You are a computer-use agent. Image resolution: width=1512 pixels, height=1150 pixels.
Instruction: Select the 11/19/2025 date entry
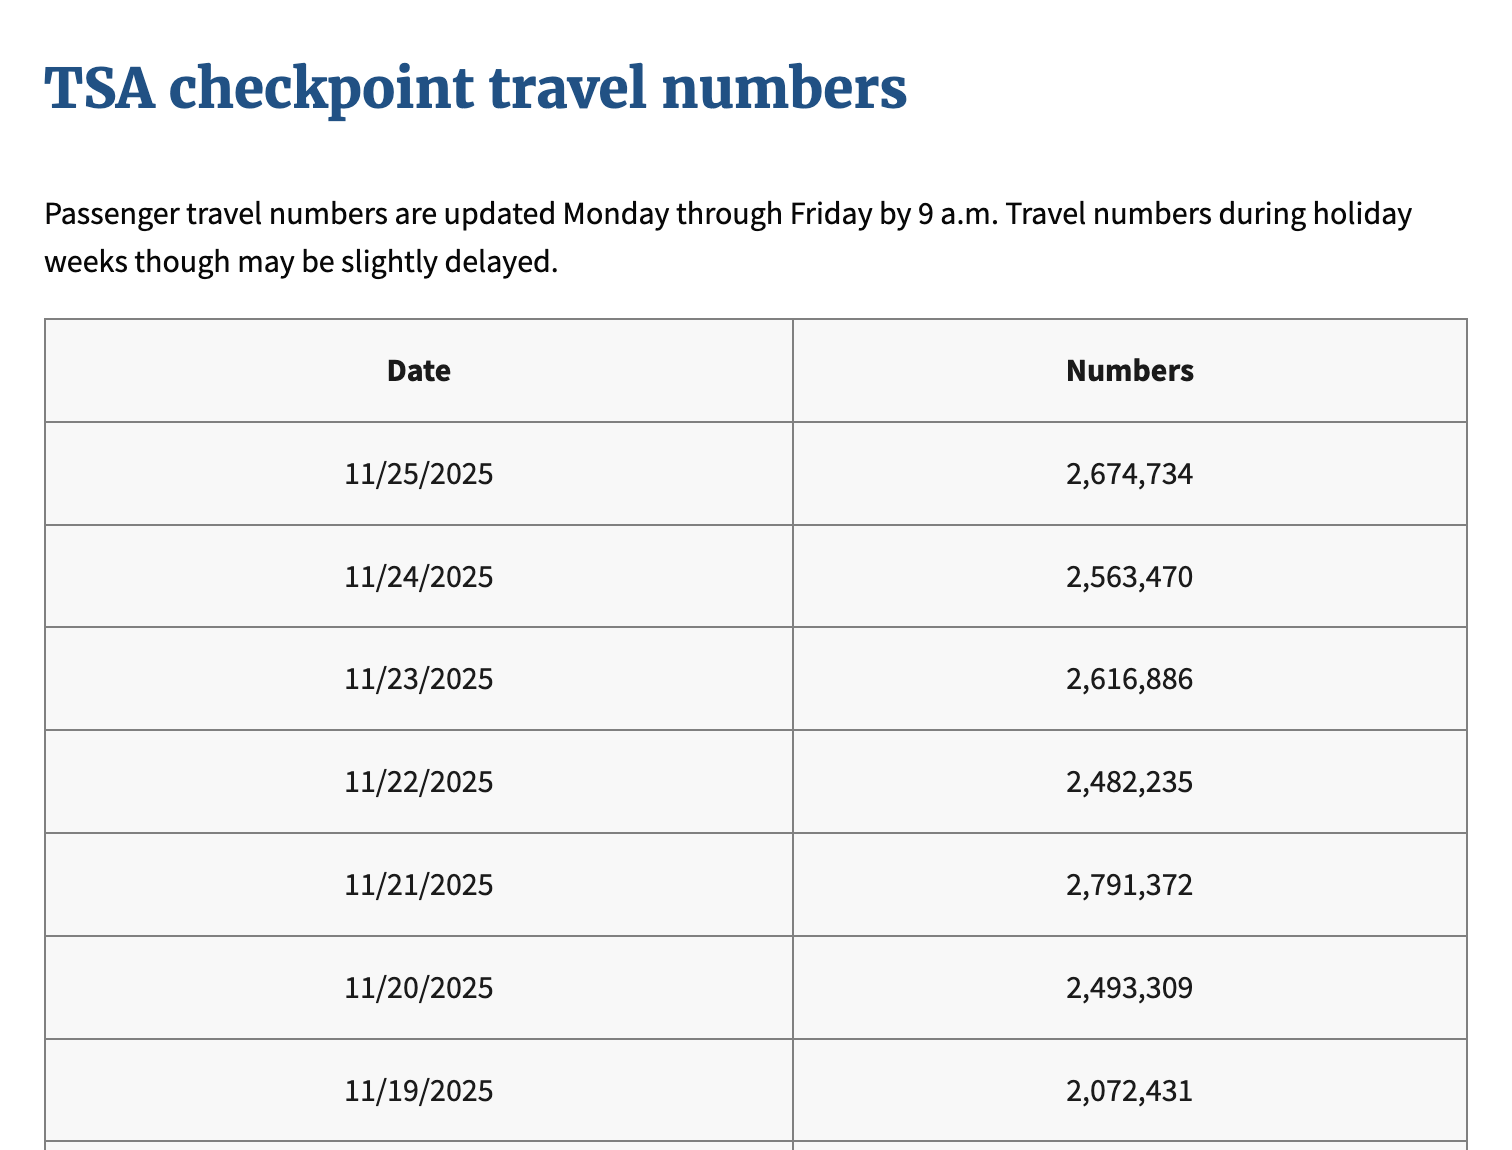point(419,1090)
